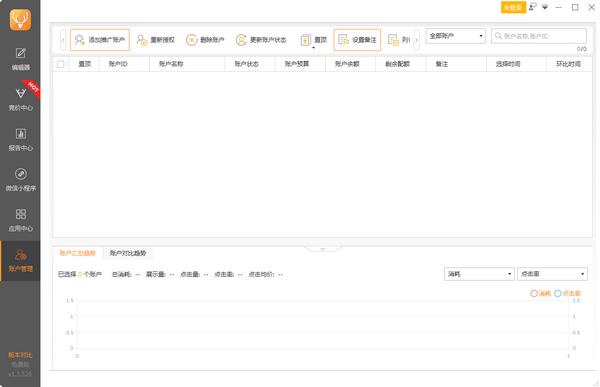The width and height of the screenshot is (600, 387).
Task: Click 添加推广账户 to add an account
Action: (x=100, y=40)
